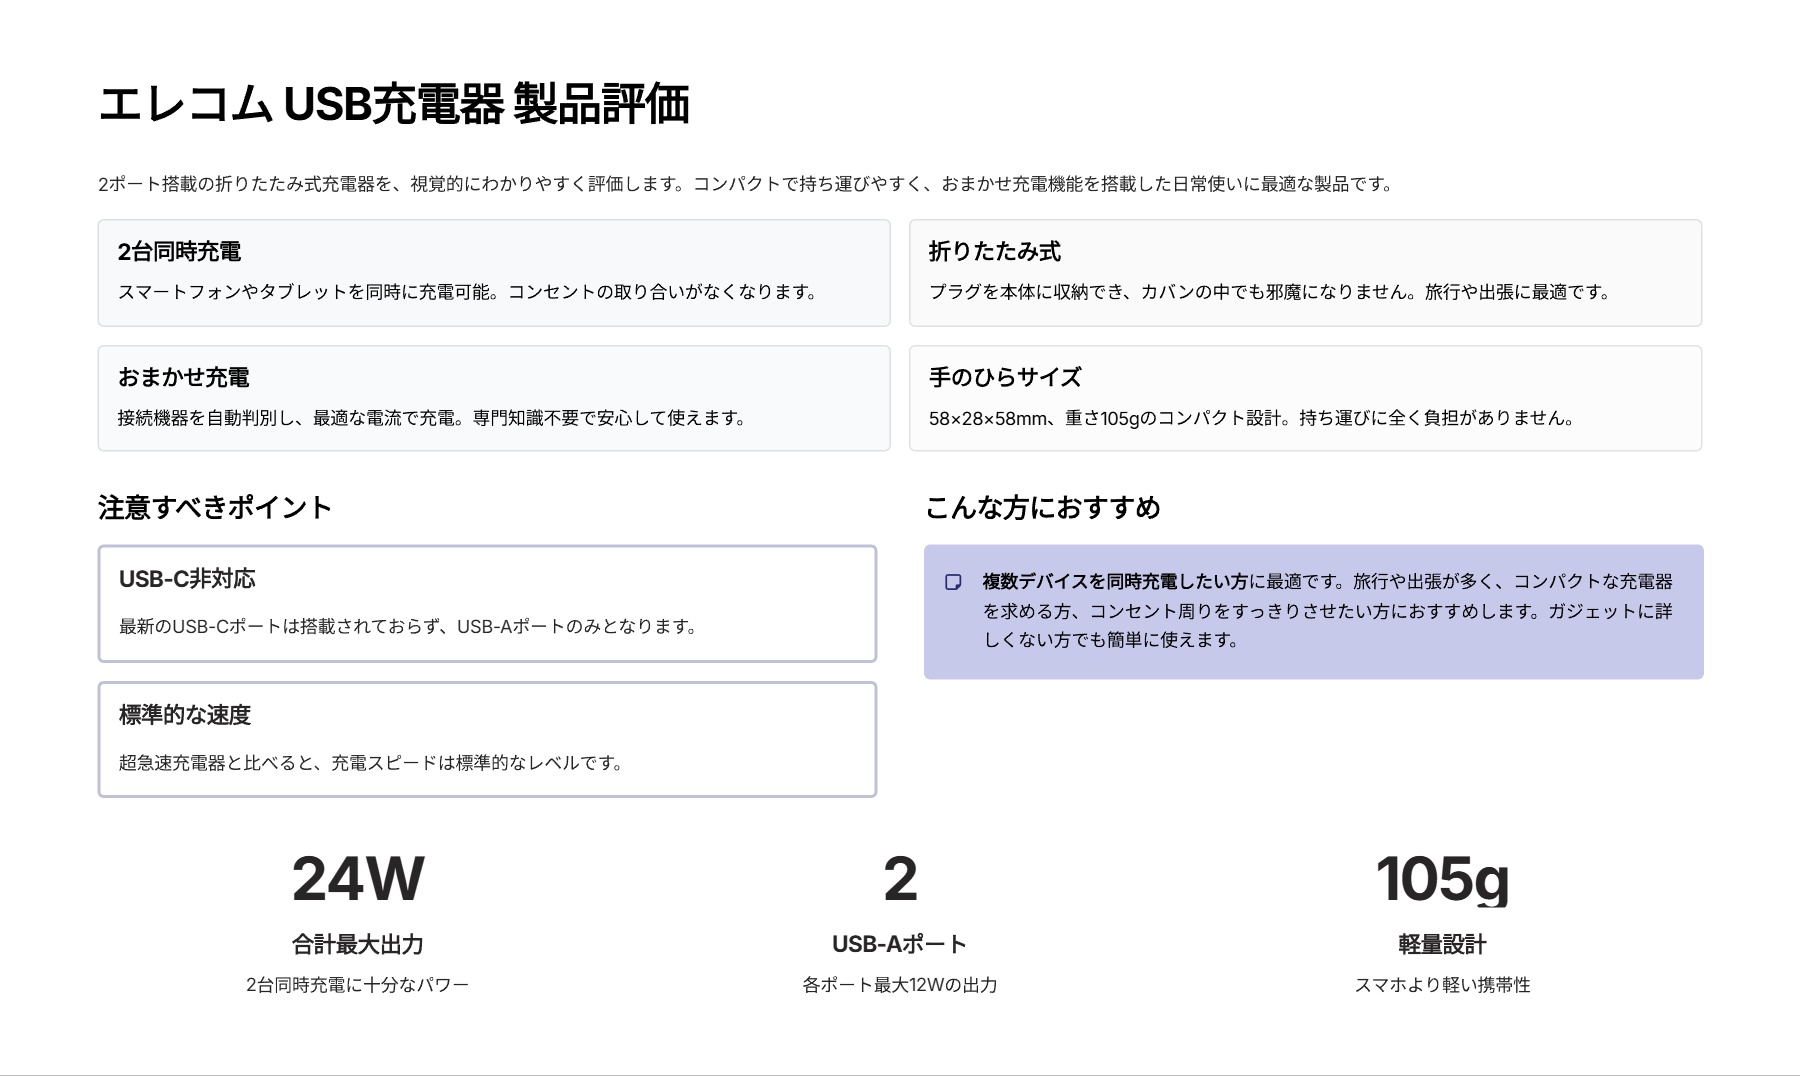The height and width of the screenshot is (1076, 1800).
Task: Select the 2台同時充電 feature card
Action: 494,272
